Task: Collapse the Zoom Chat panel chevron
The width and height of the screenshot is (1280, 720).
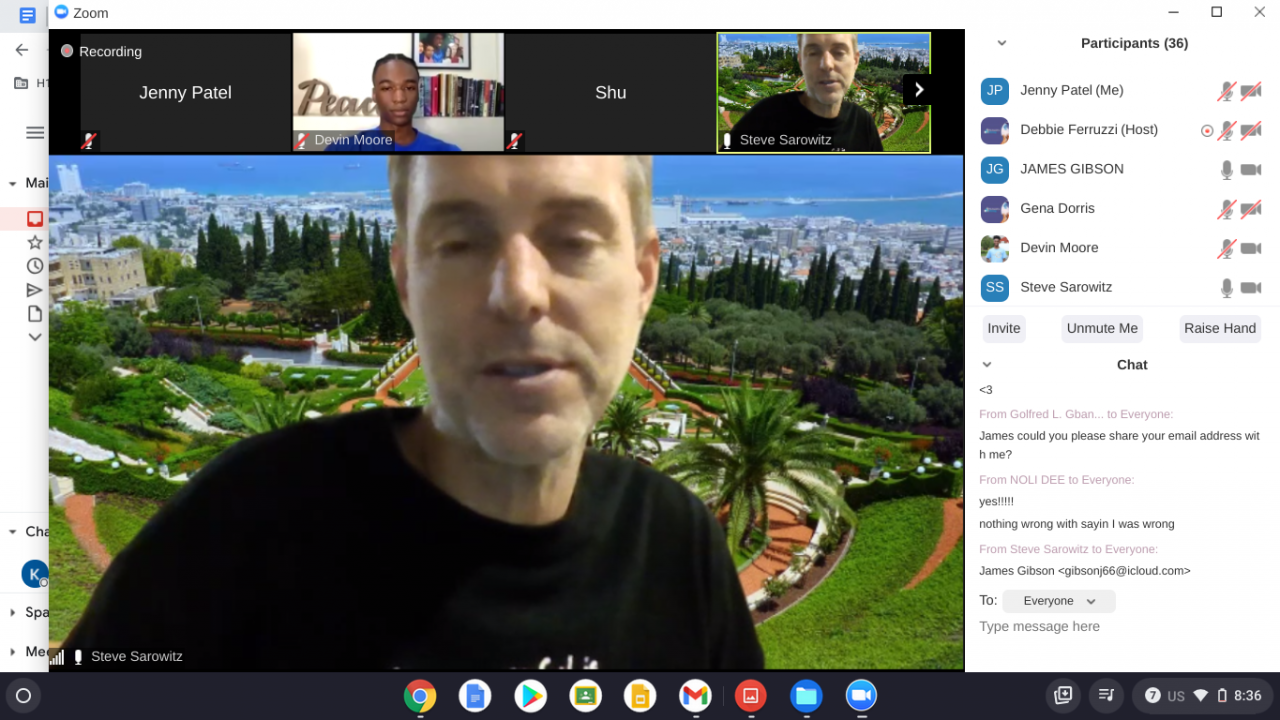Action: (x=987, y=365)
